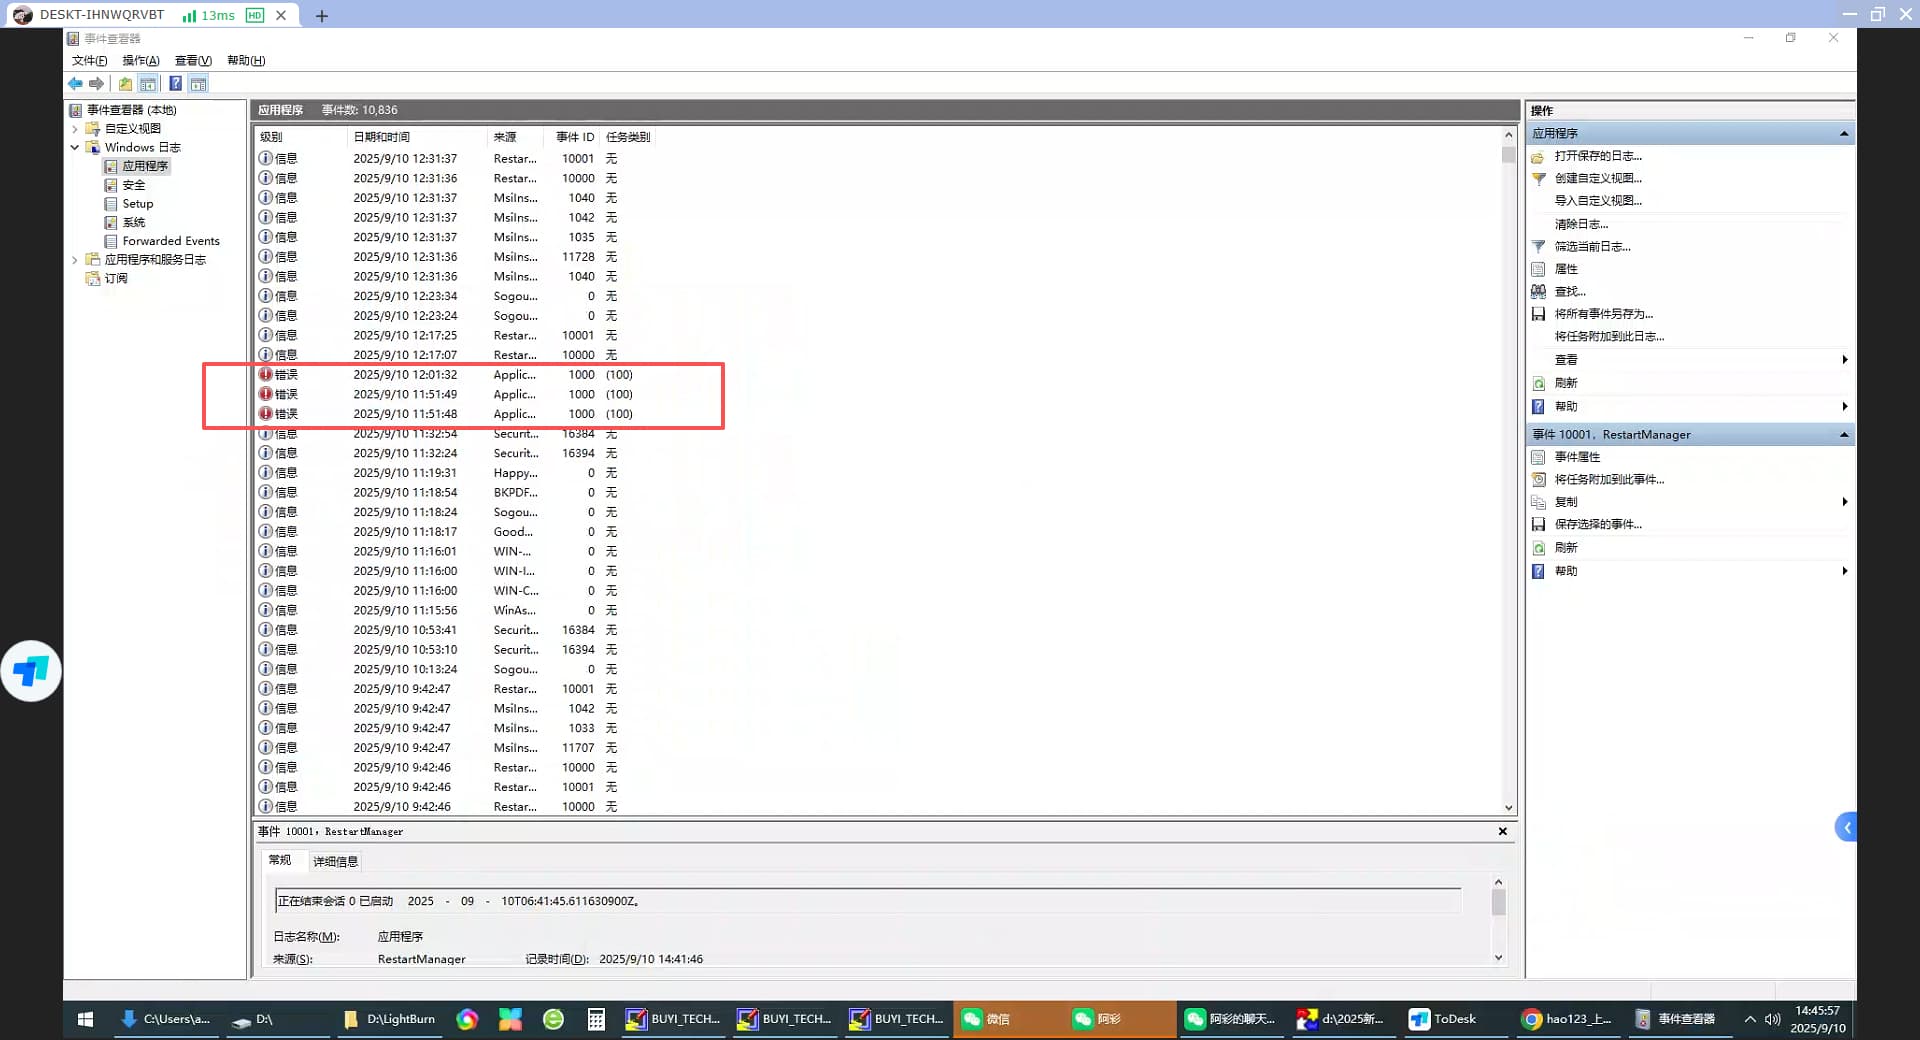1920x1040 pixels.
Task: Collapse the 应用程序 actions section header
Action: click(x=1843, y=134)
